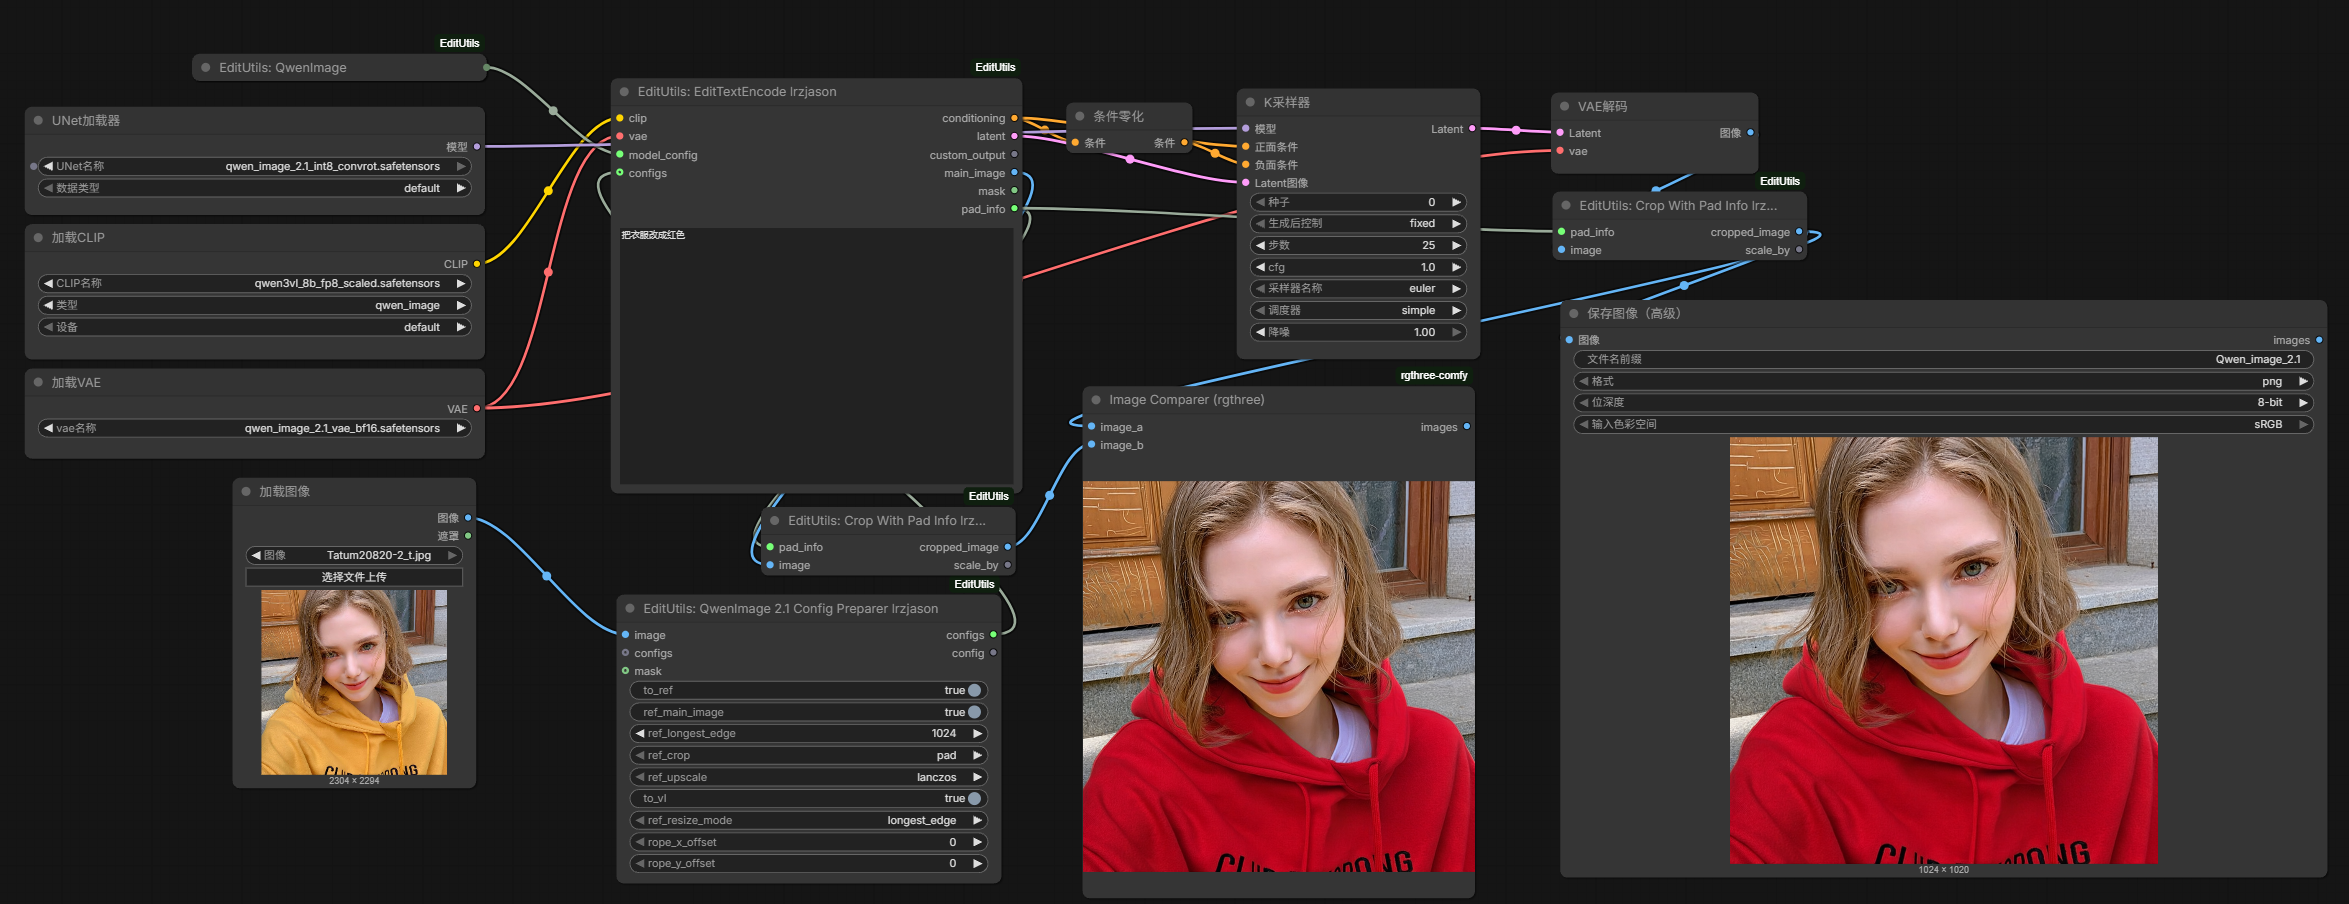Screen dimensions: 2349x904
Task: Click the yellow CLIP output port on 加载CLIP
Action: [477, 264]
